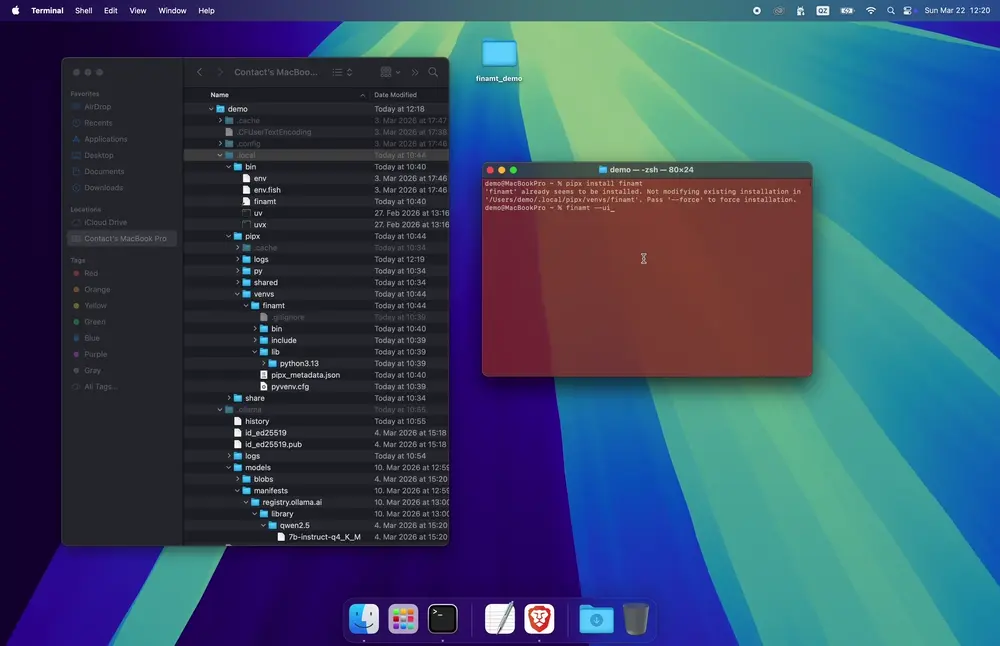Screen dimensions: 1000x646
Task: Open the Window menu in menu bar
Action: 172,10
